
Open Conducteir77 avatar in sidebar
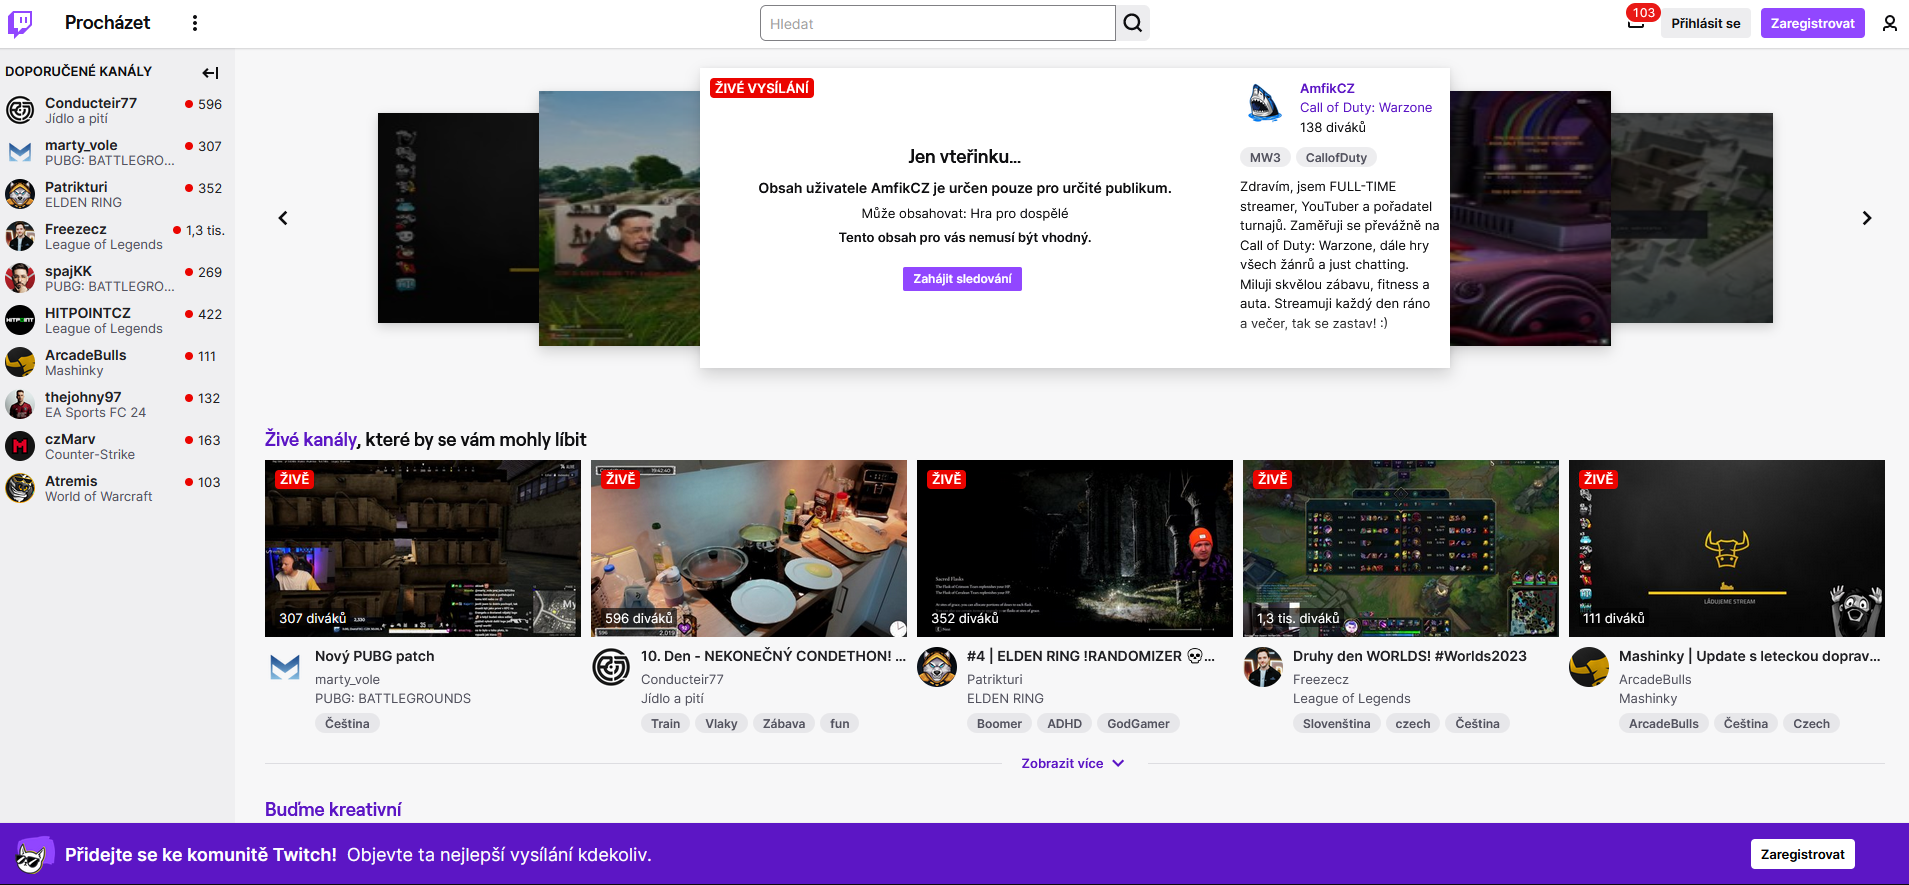point(20,110)
